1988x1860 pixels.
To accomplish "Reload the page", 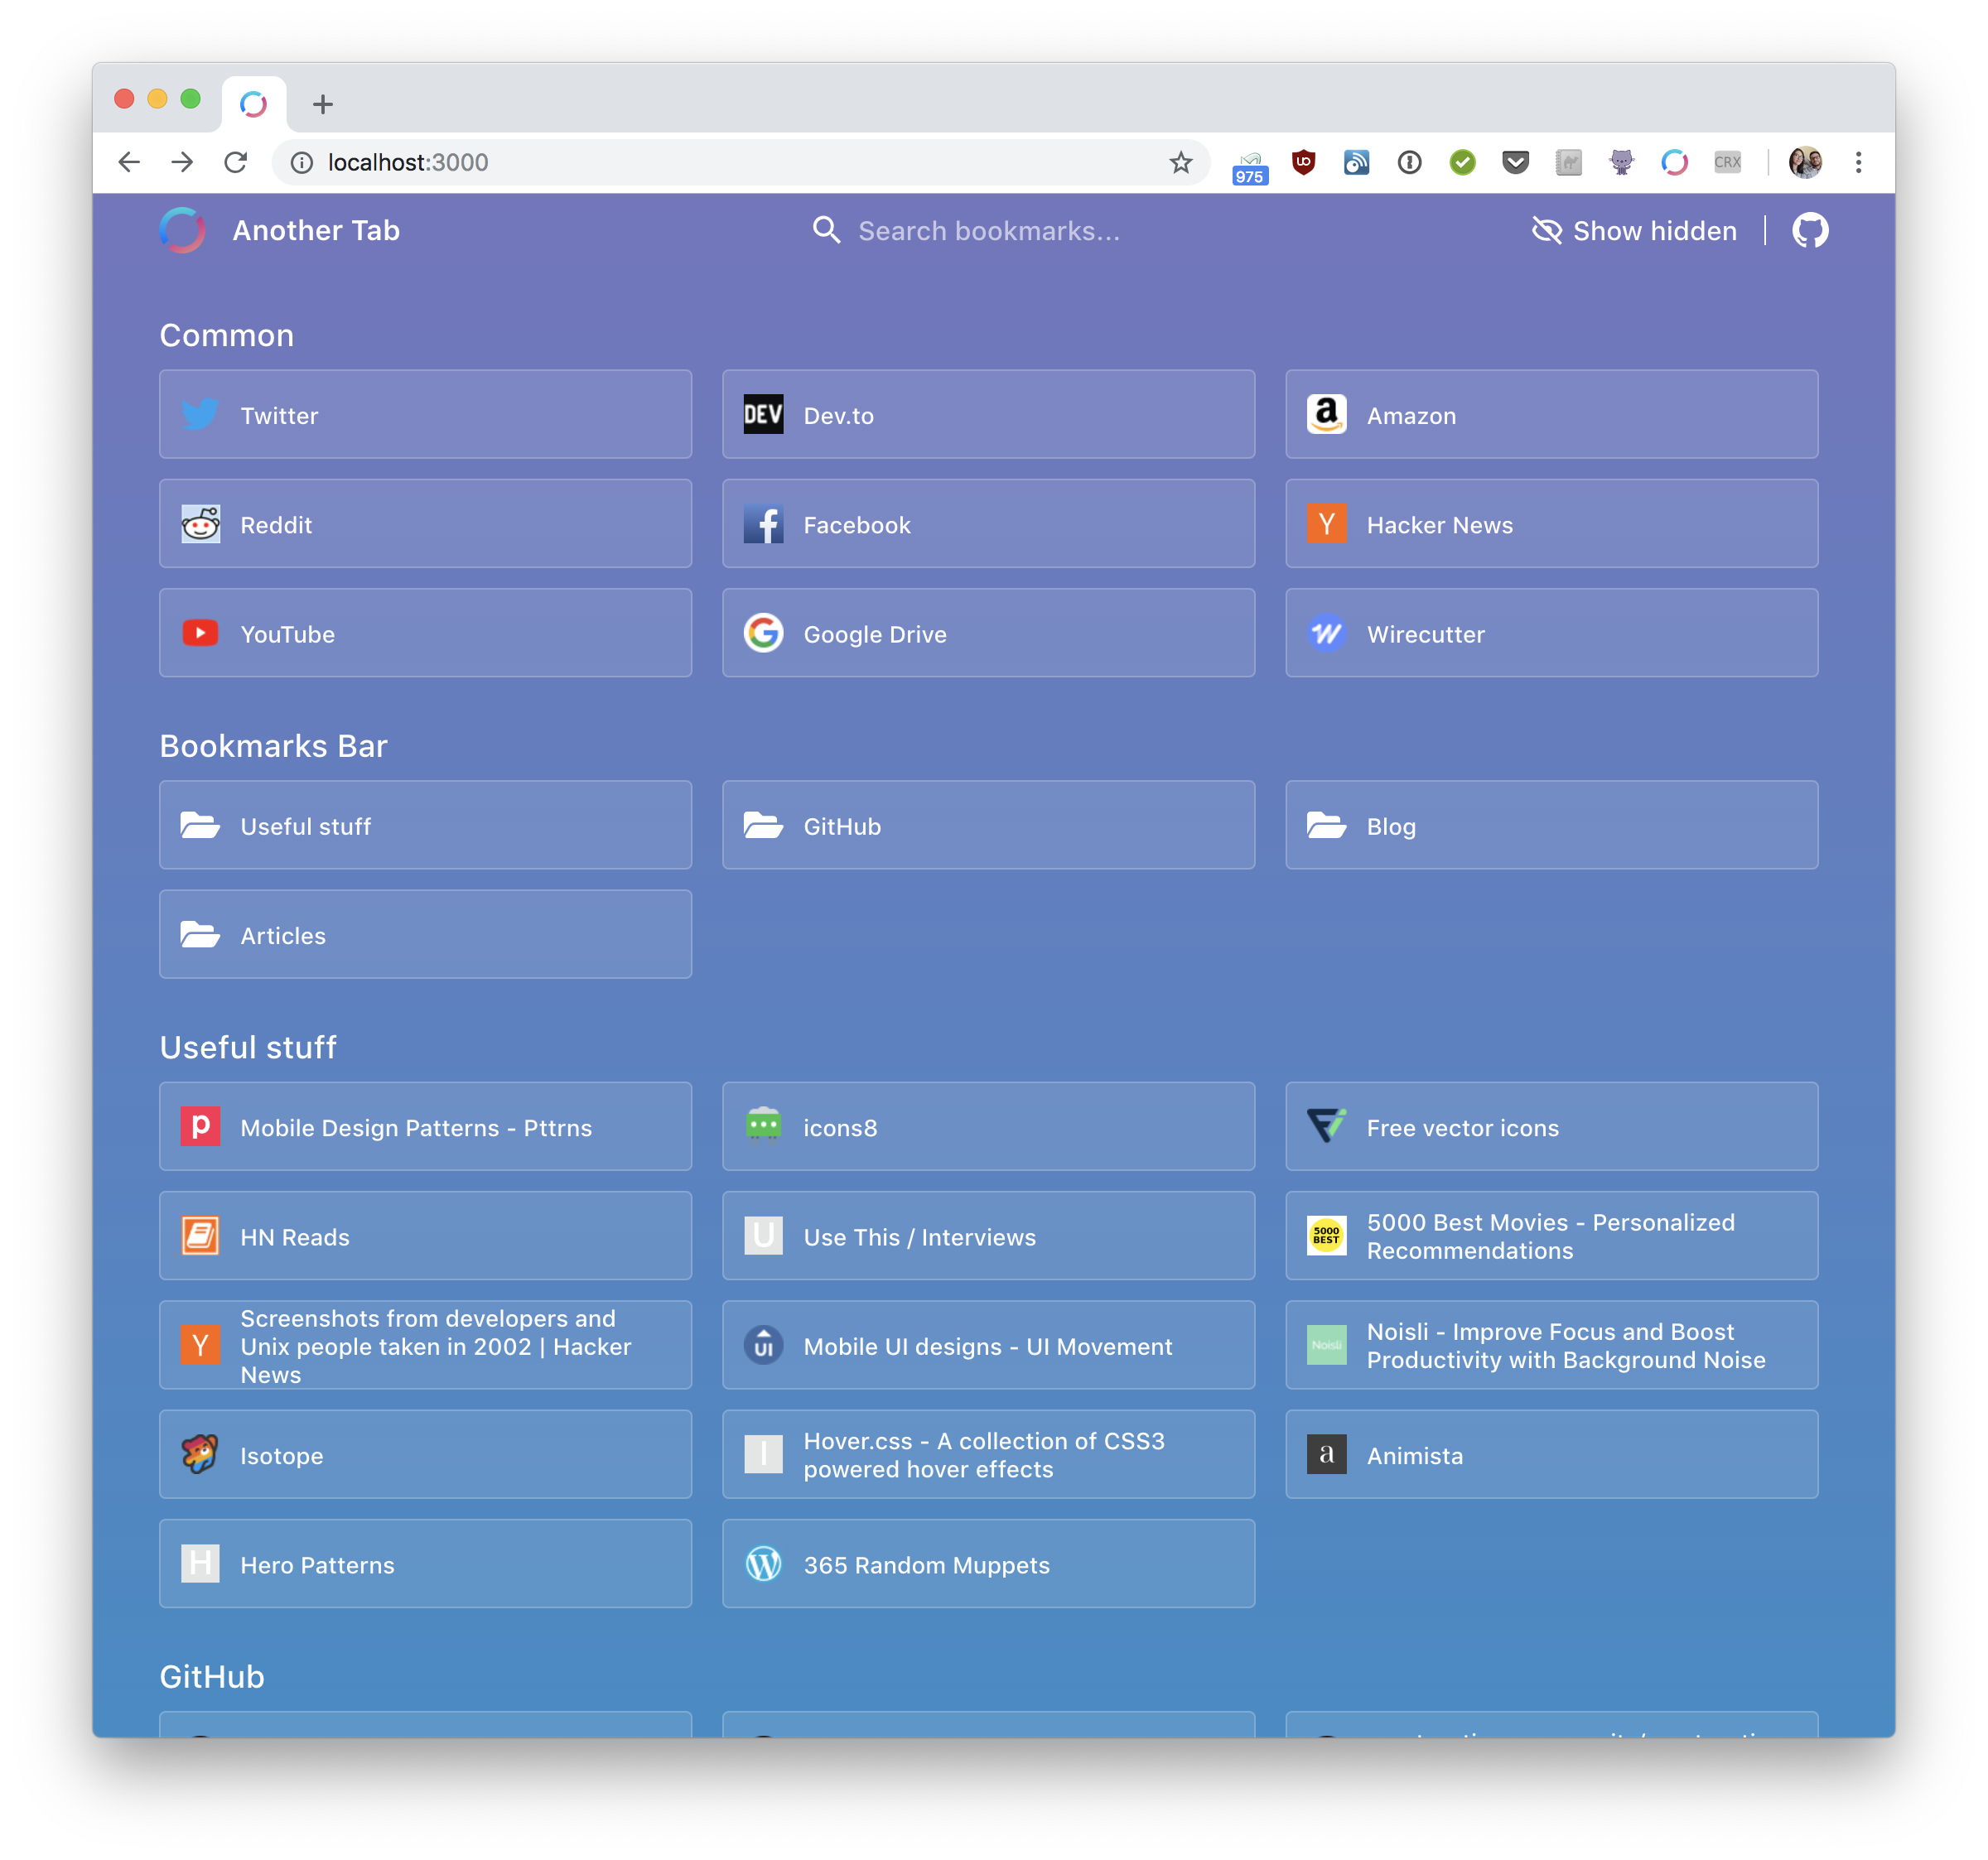I will [x=236, y=162].
